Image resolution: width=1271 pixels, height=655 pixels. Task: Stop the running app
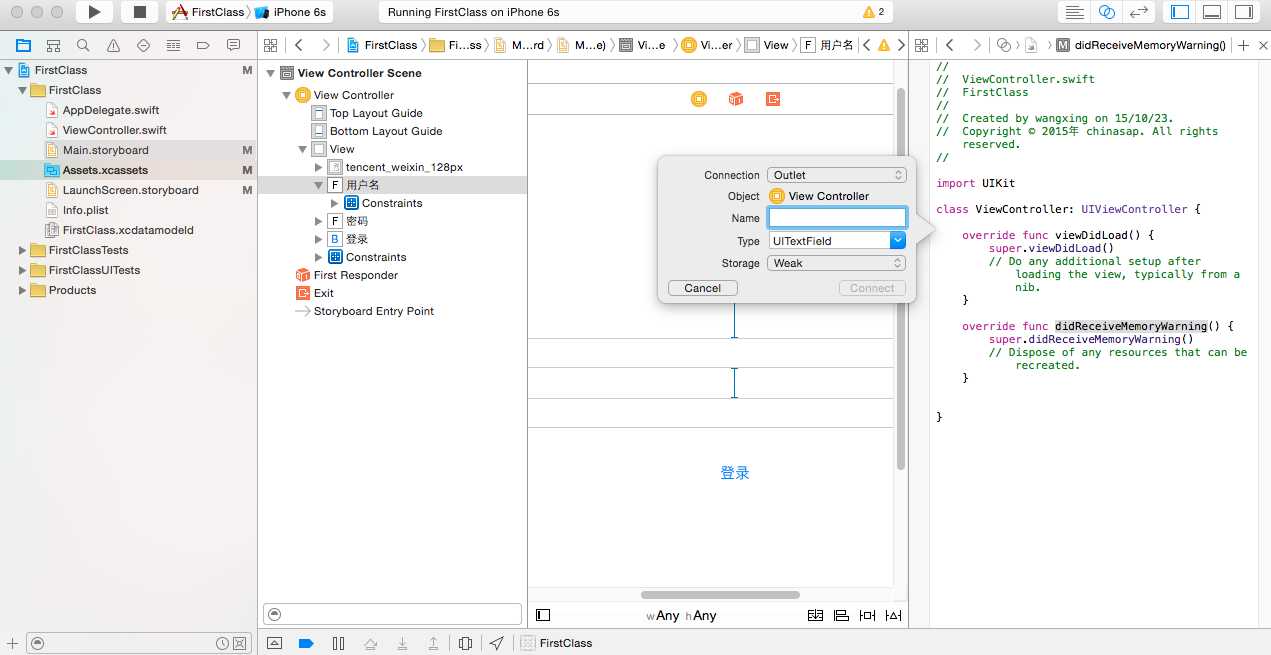click(x=140, y=12)
